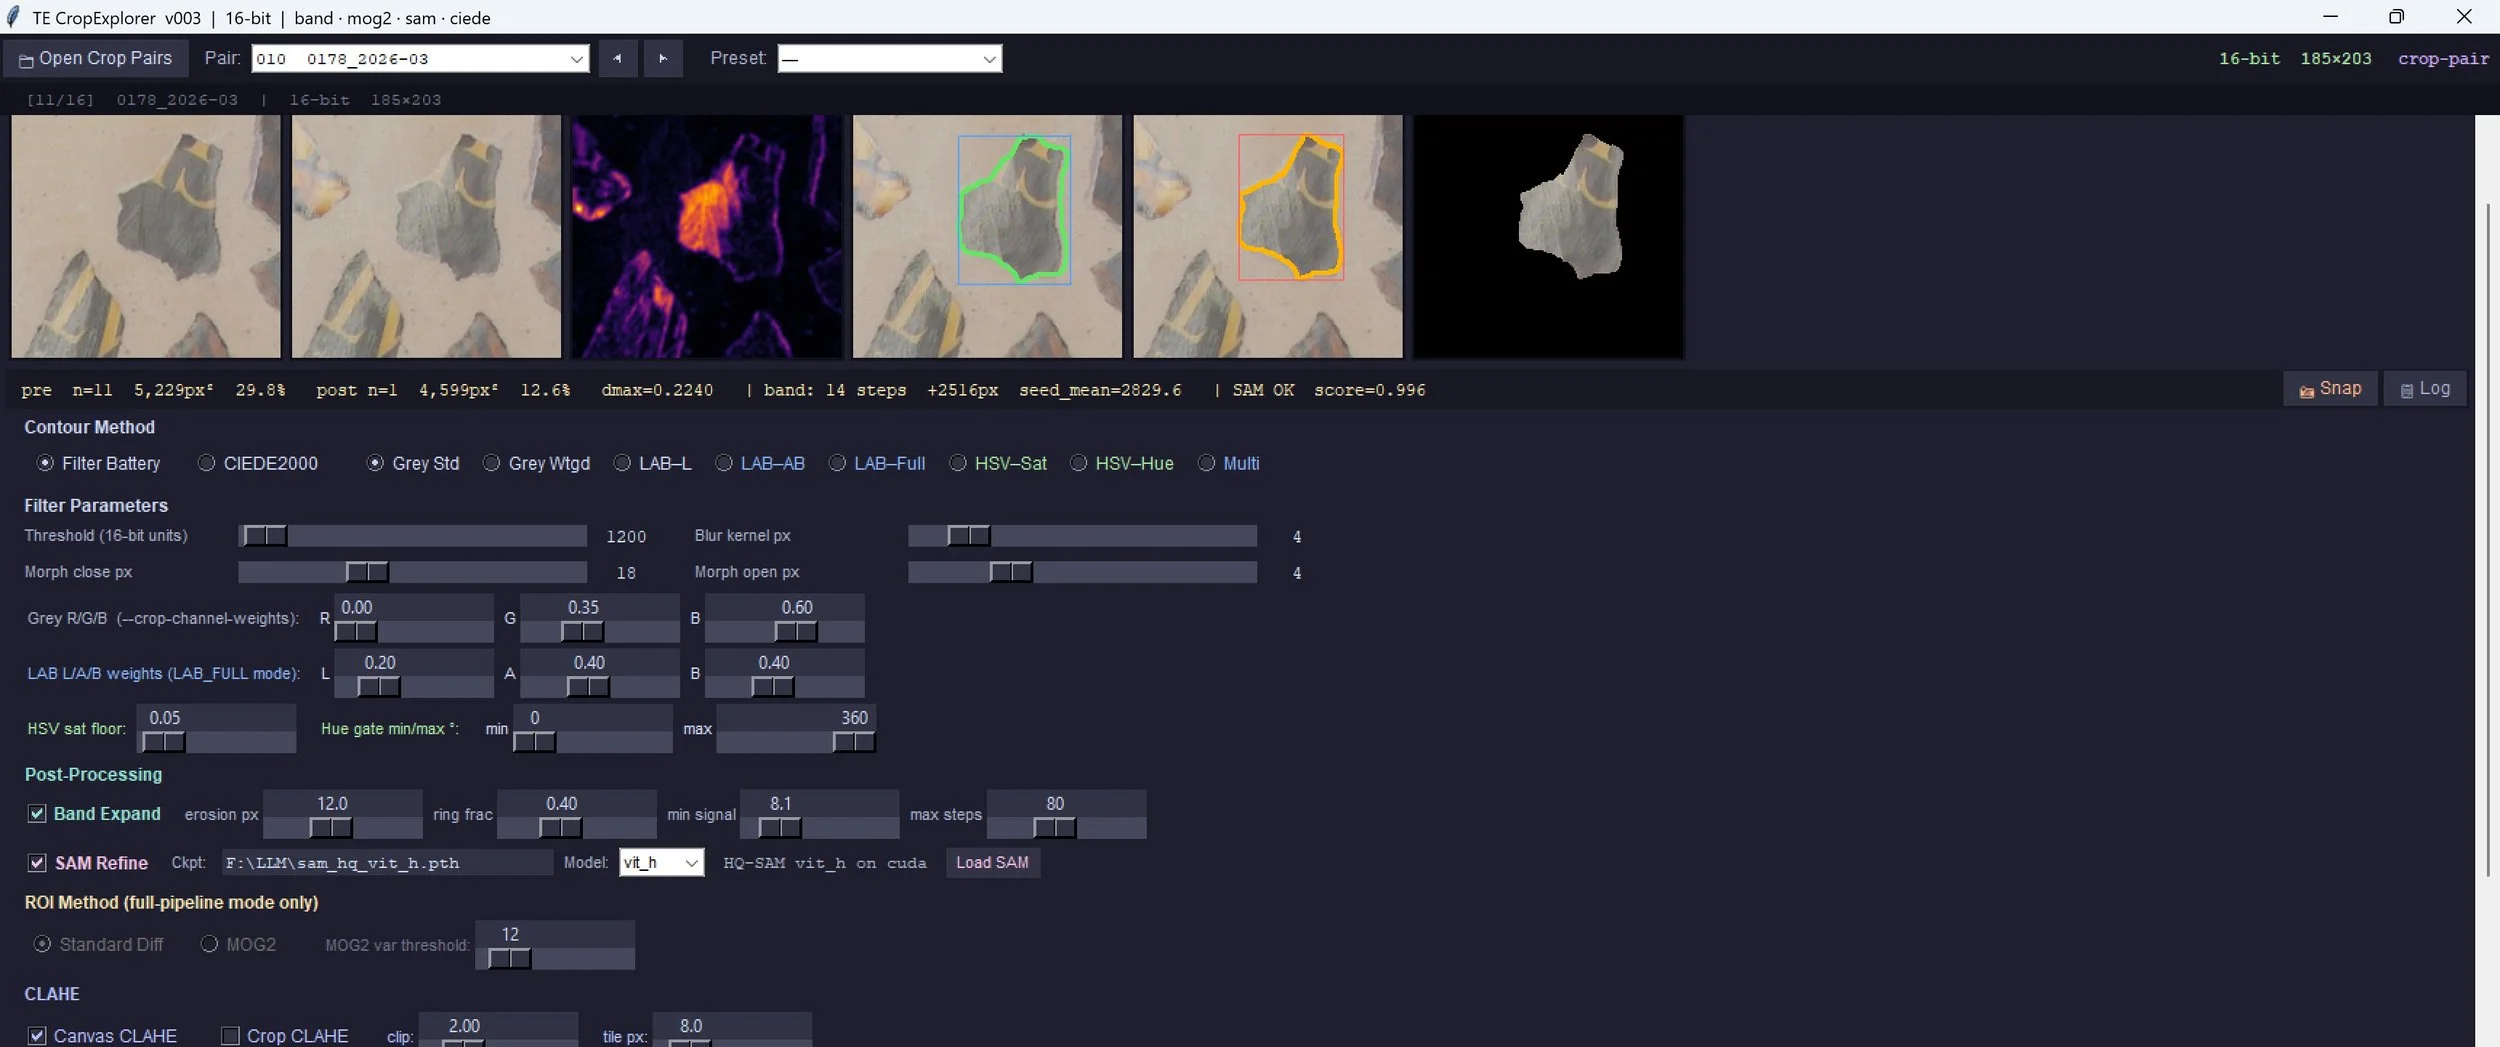
Task: Go to the next crop pair arrow
Action: (663, 58)
